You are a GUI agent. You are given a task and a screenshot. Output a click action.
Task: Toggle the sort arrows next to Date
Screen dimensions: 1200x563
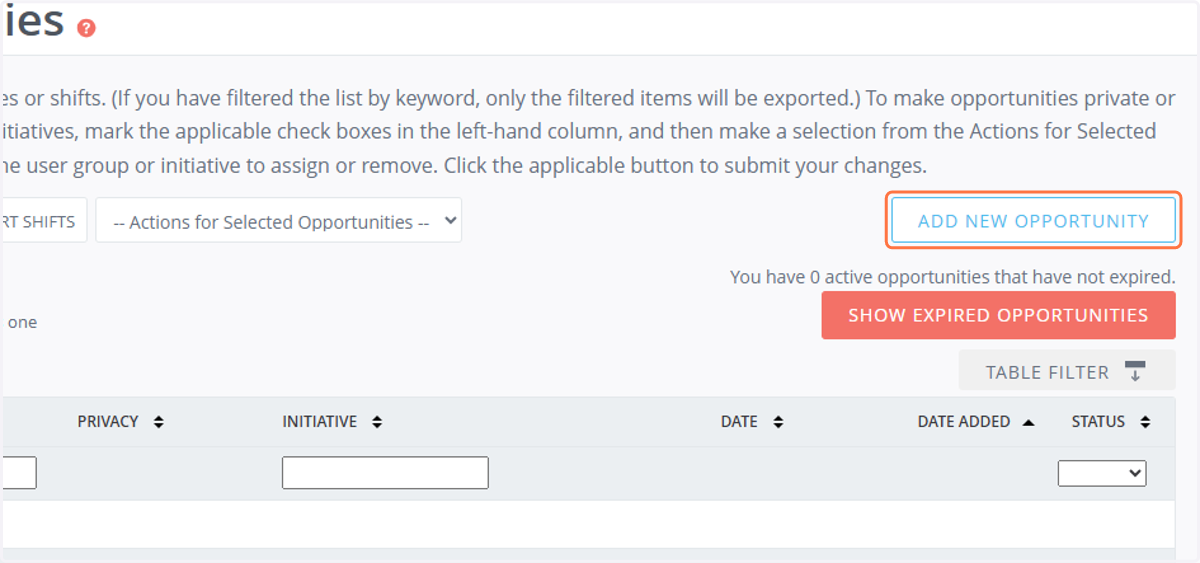(x=778, y=422)
